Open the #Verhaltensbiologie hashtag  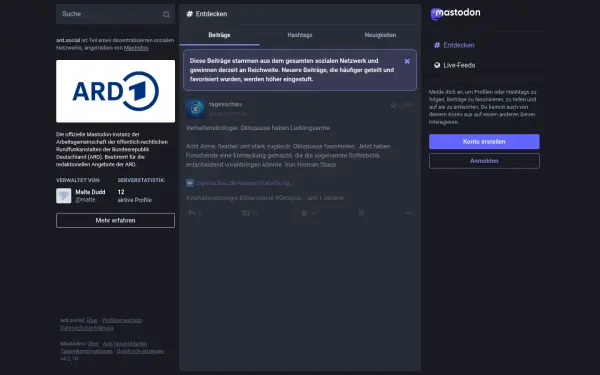coord(212,198)
